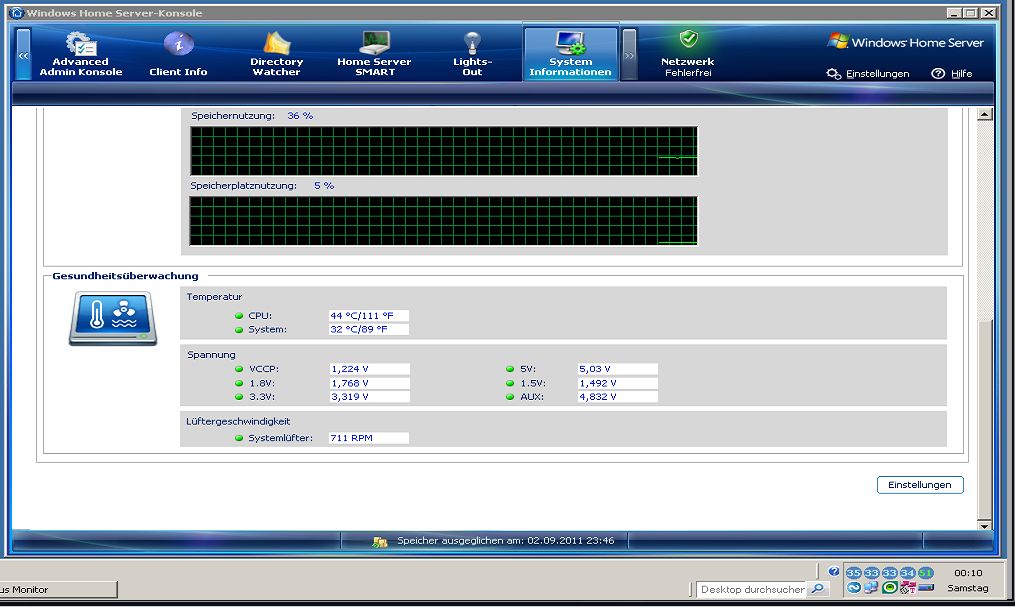1015x607 pixels.
Task: Select the System Informationen tab
Action: (570, 54)
